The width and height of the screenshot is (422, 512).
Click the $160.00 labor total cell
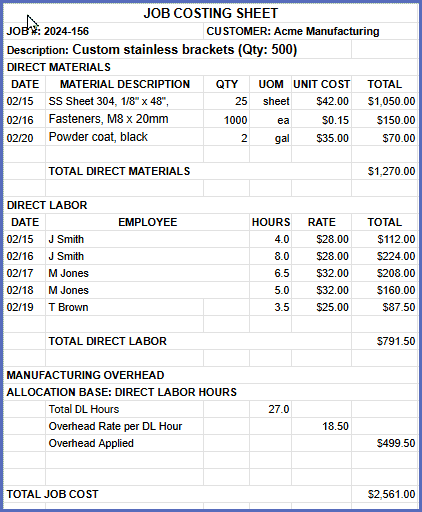pos(385,290)
